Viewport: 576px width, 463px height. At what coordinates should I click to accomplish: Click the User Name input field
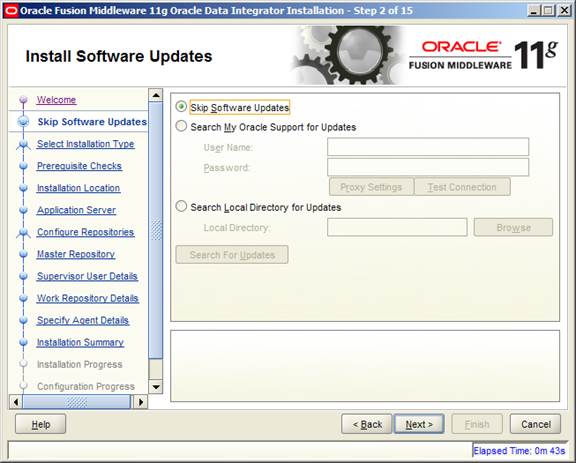pos(428,147)
